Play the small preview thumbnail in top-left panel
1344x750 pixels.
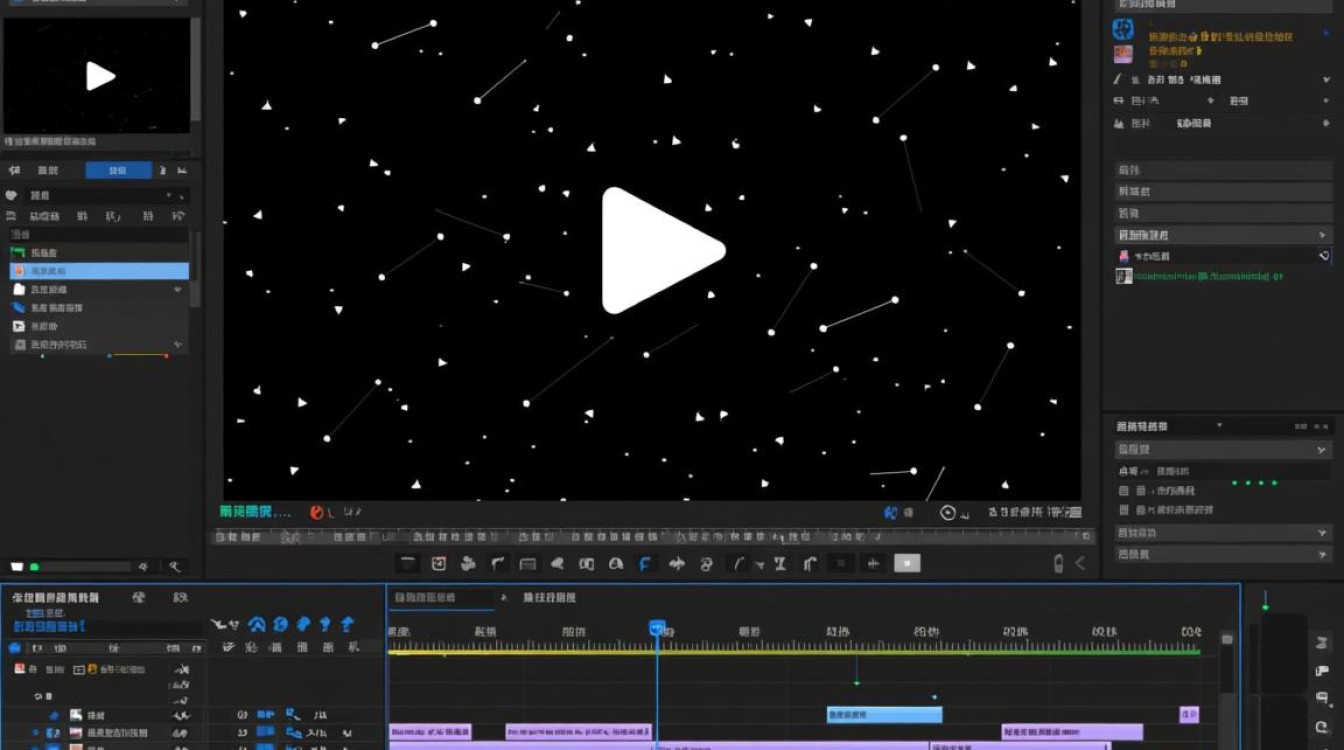[x=100, y=76]
